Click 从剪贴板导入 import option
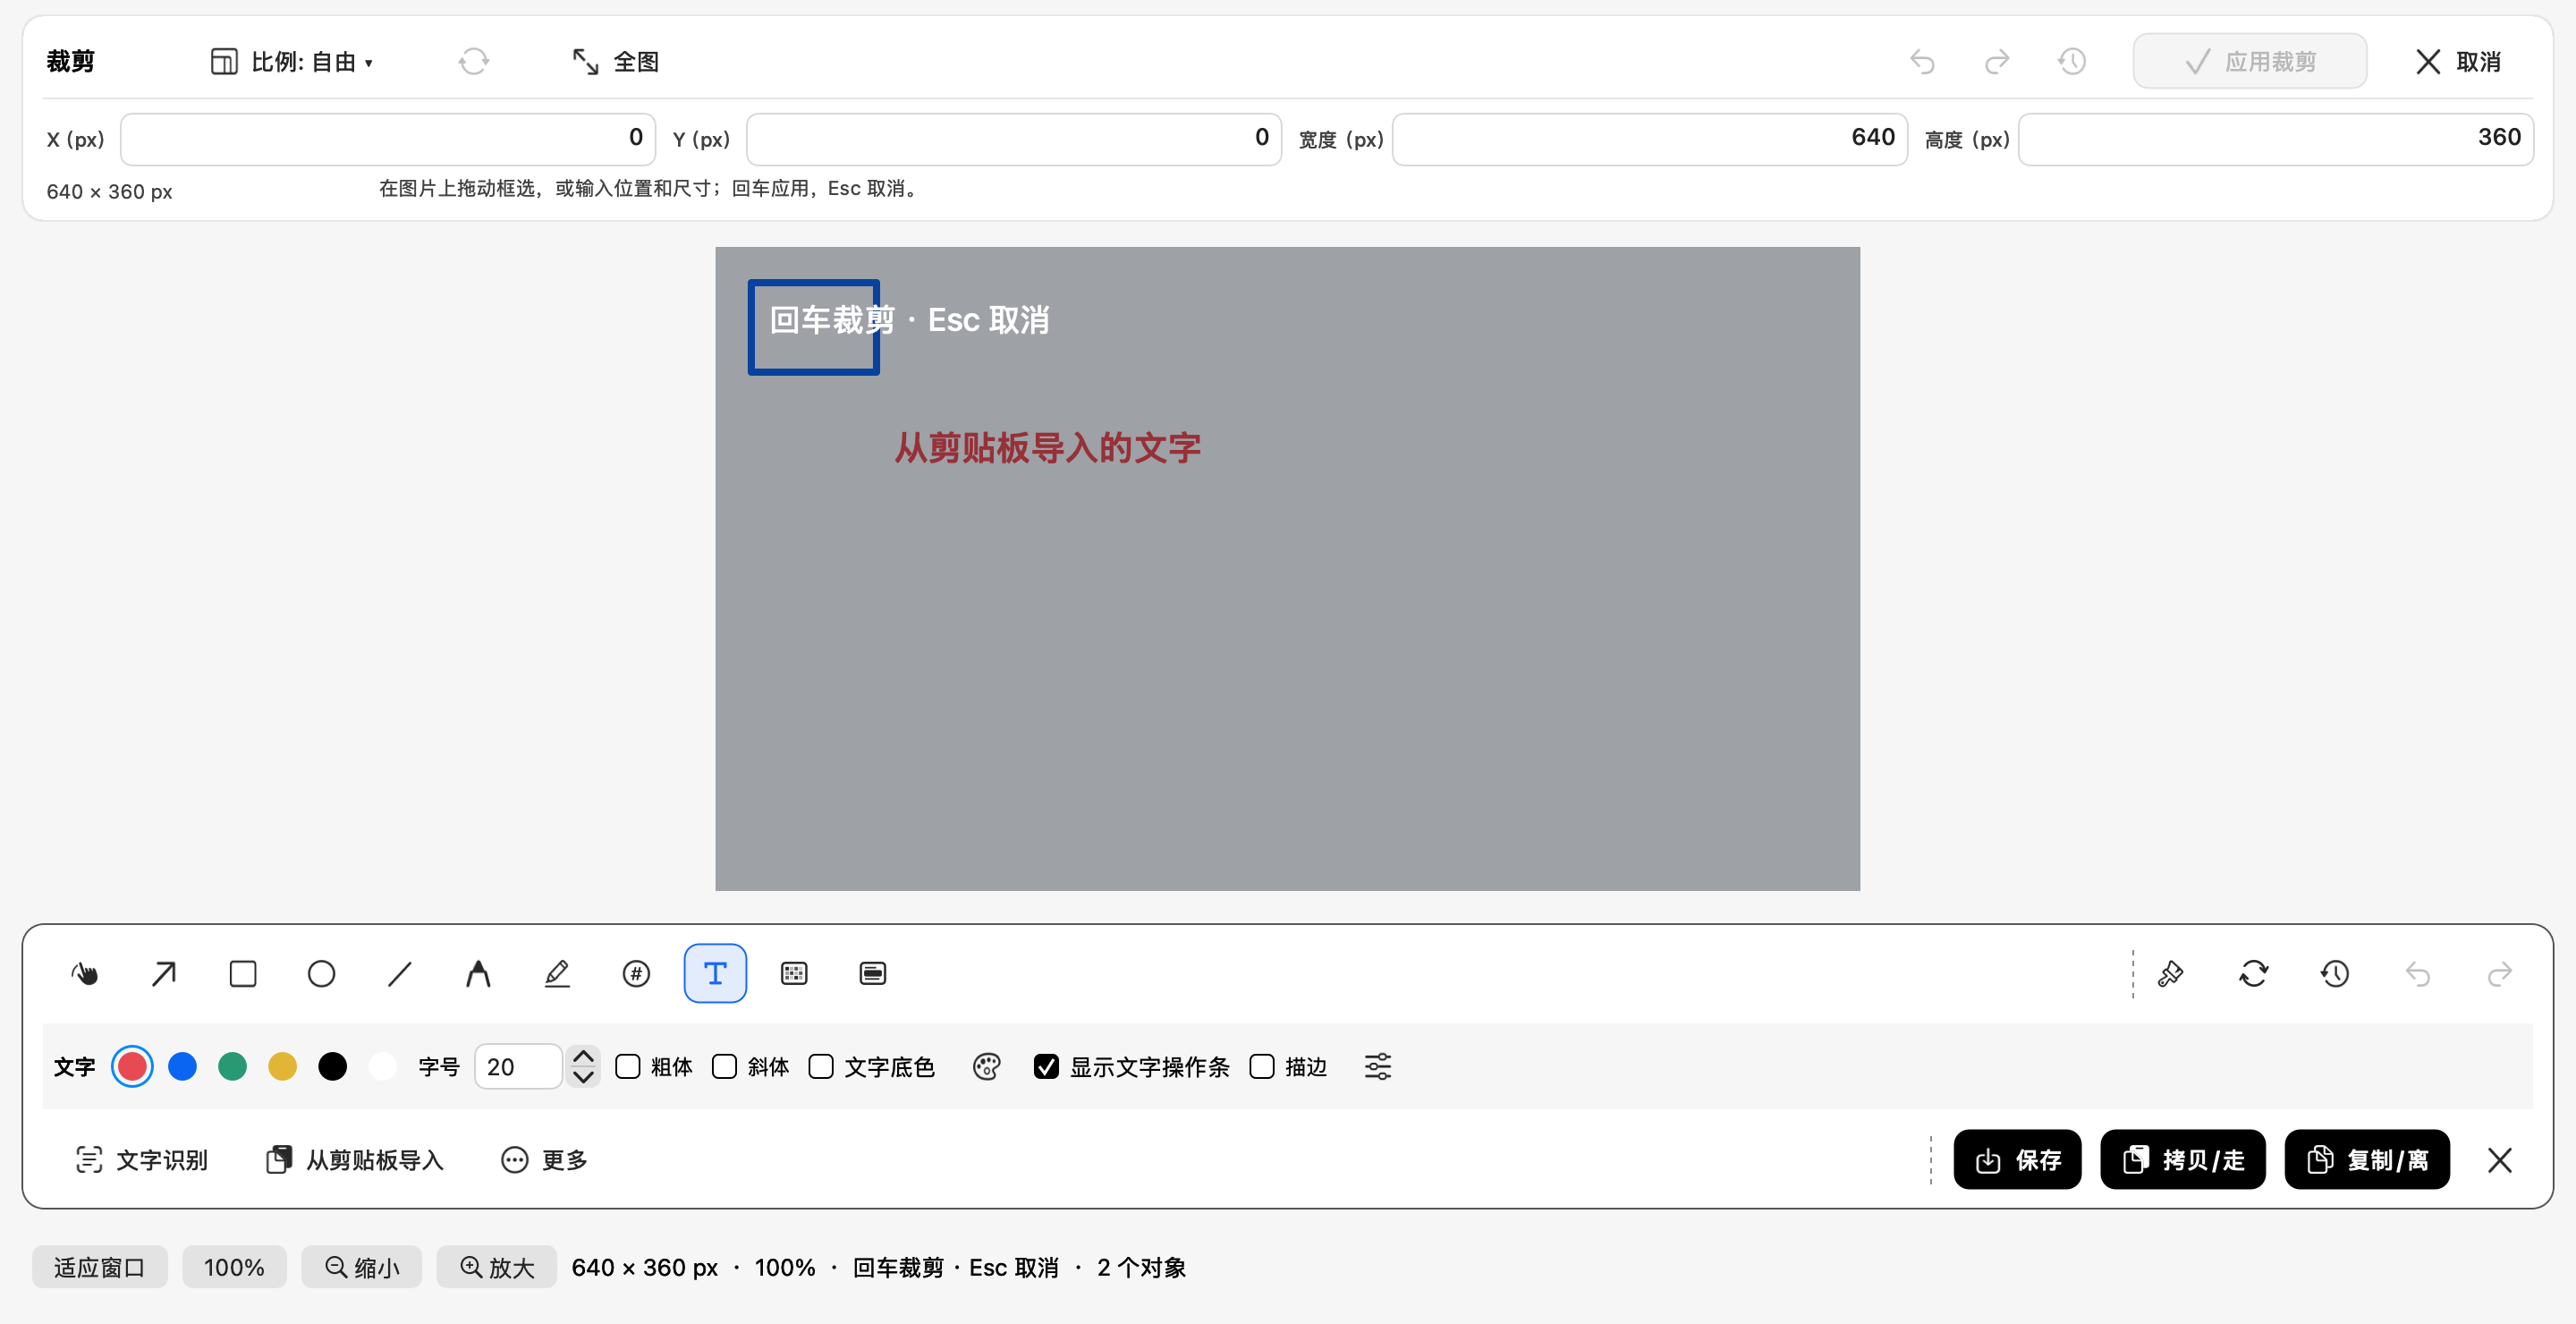Viewport: 2576px width, 1324px height. (x=355, y=1160)
